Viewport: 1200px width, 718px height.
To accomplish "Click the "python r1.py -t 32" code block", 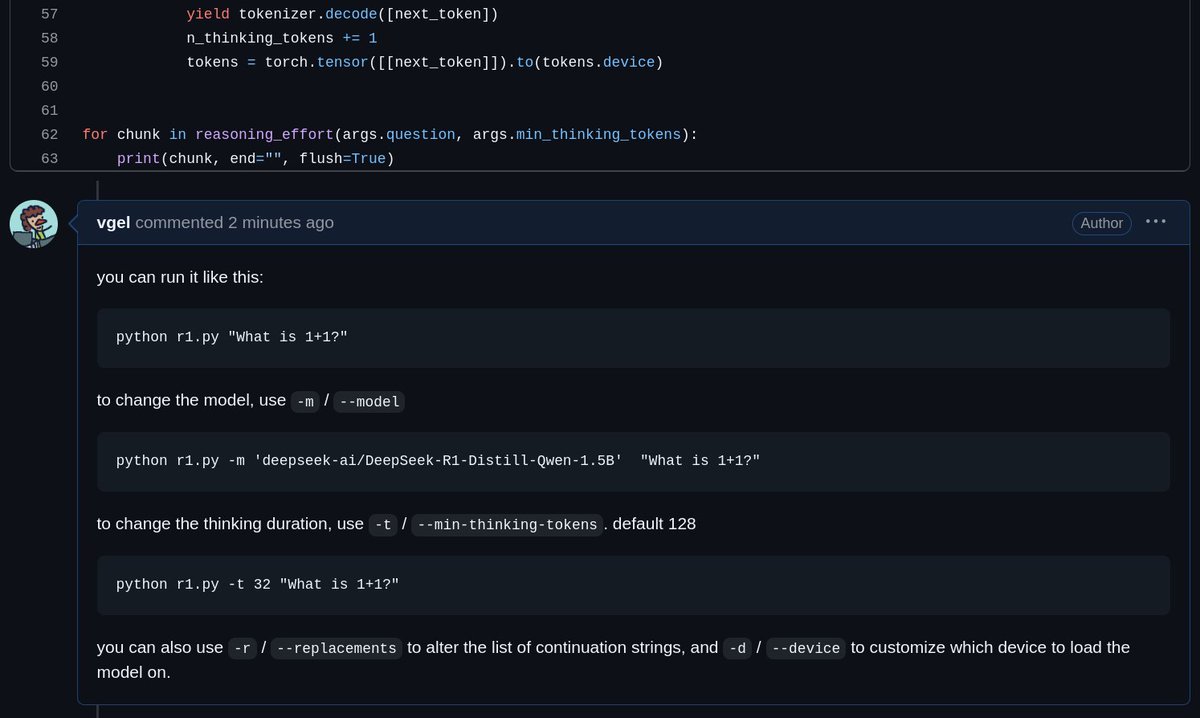I will 632,585.
